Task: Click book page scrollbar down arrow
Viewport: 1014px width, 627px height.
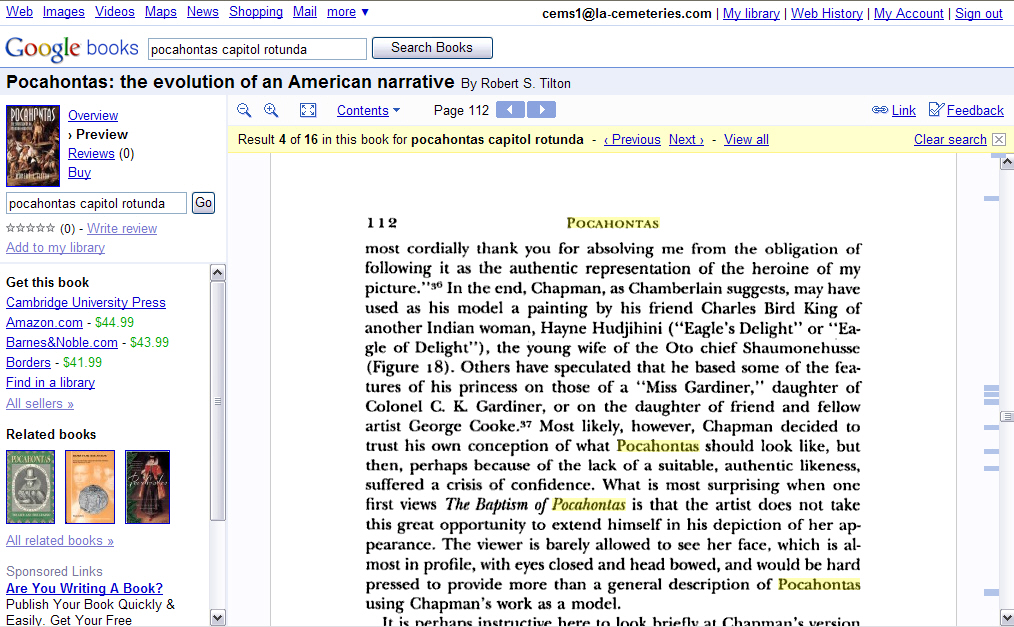Action: [1007, 616]
